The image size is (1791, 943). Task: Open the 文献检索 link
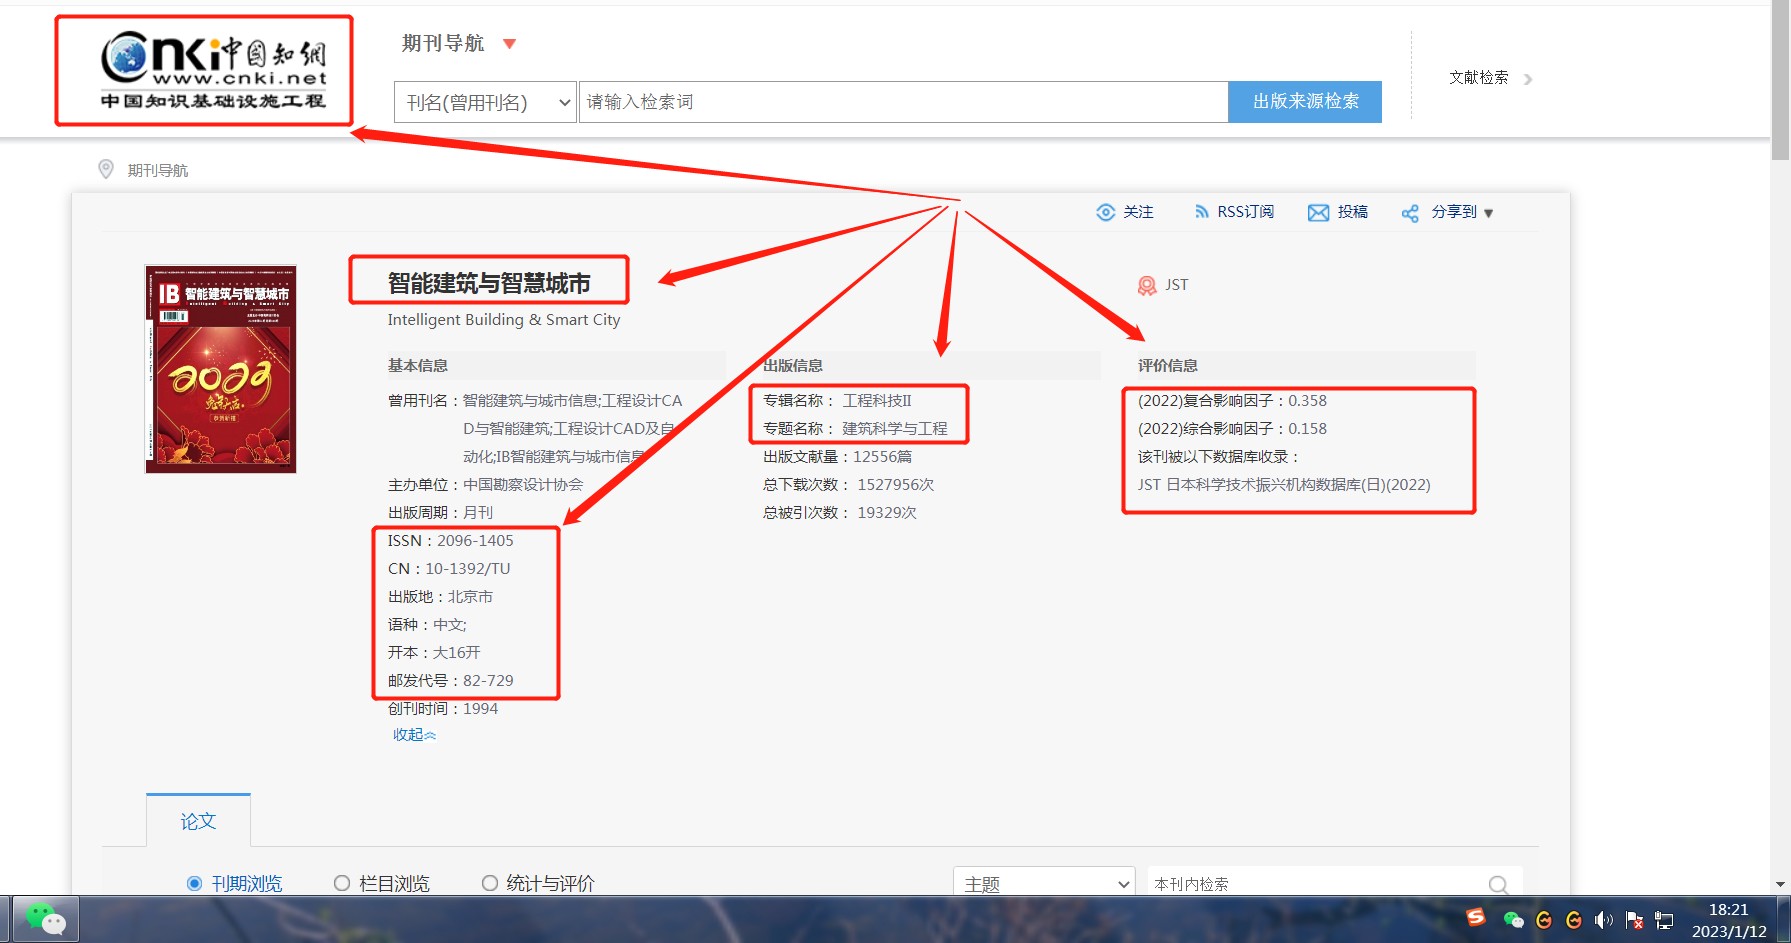[1478, 77]
